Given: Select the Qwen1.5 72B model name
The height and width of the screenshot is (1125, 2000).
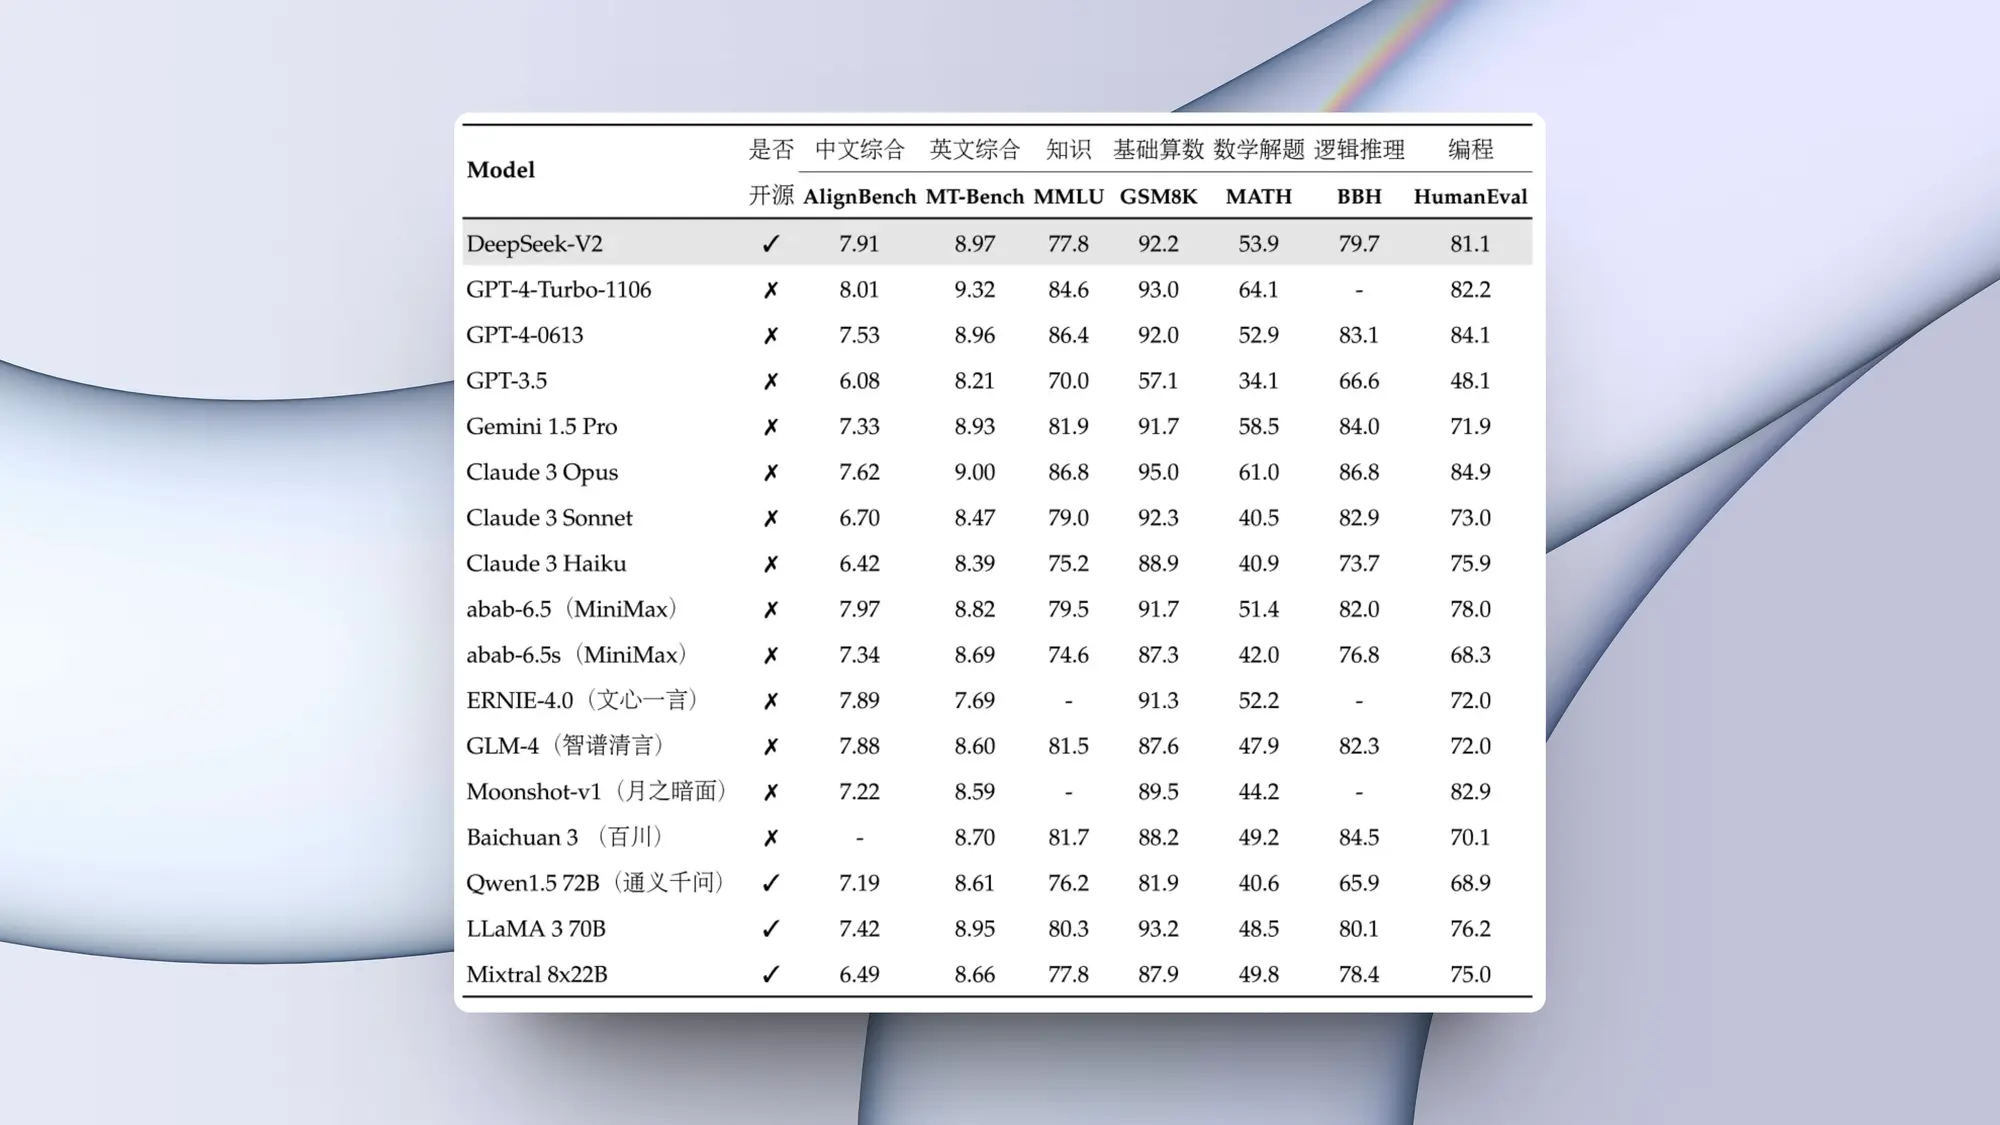Looking at the screenshot, I should tap(597, 883).
